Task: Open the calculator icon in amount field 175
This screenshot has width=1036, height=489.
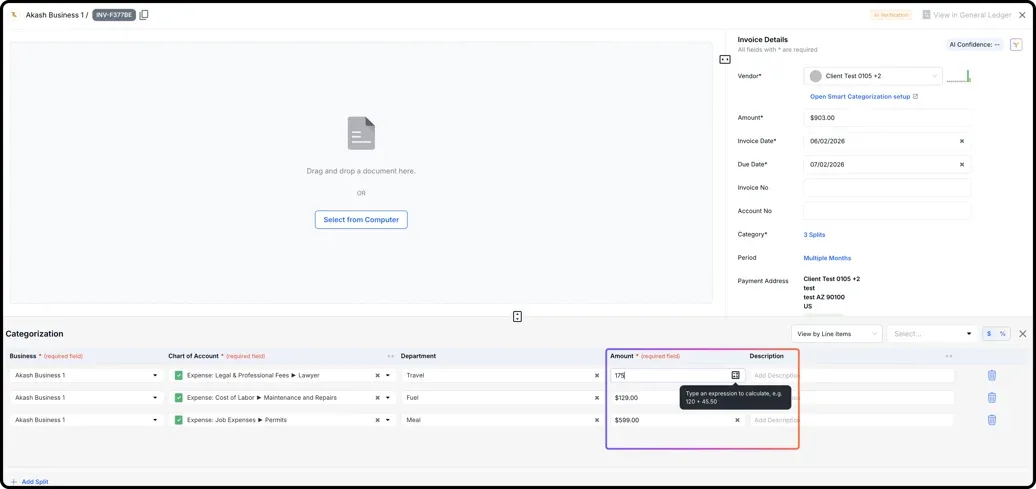Action: pos(735,375)
